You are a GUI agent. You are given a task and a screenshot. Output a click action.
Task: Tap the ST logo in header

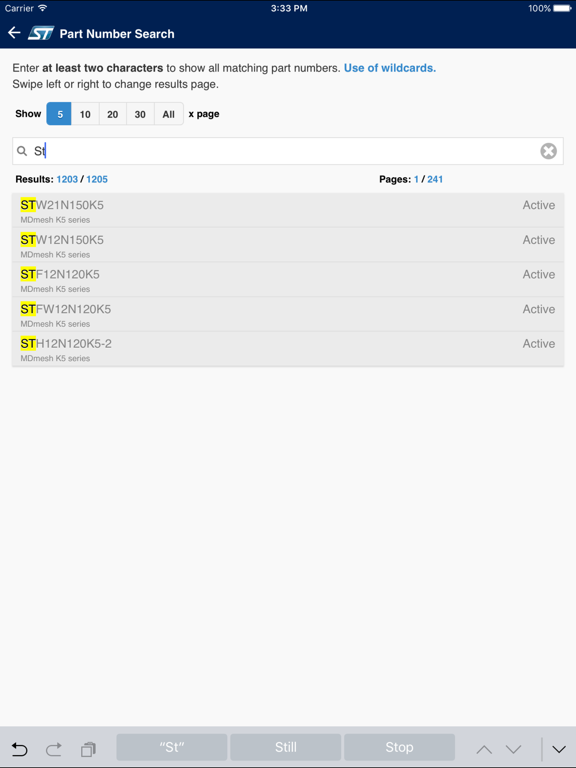point(41,33)
